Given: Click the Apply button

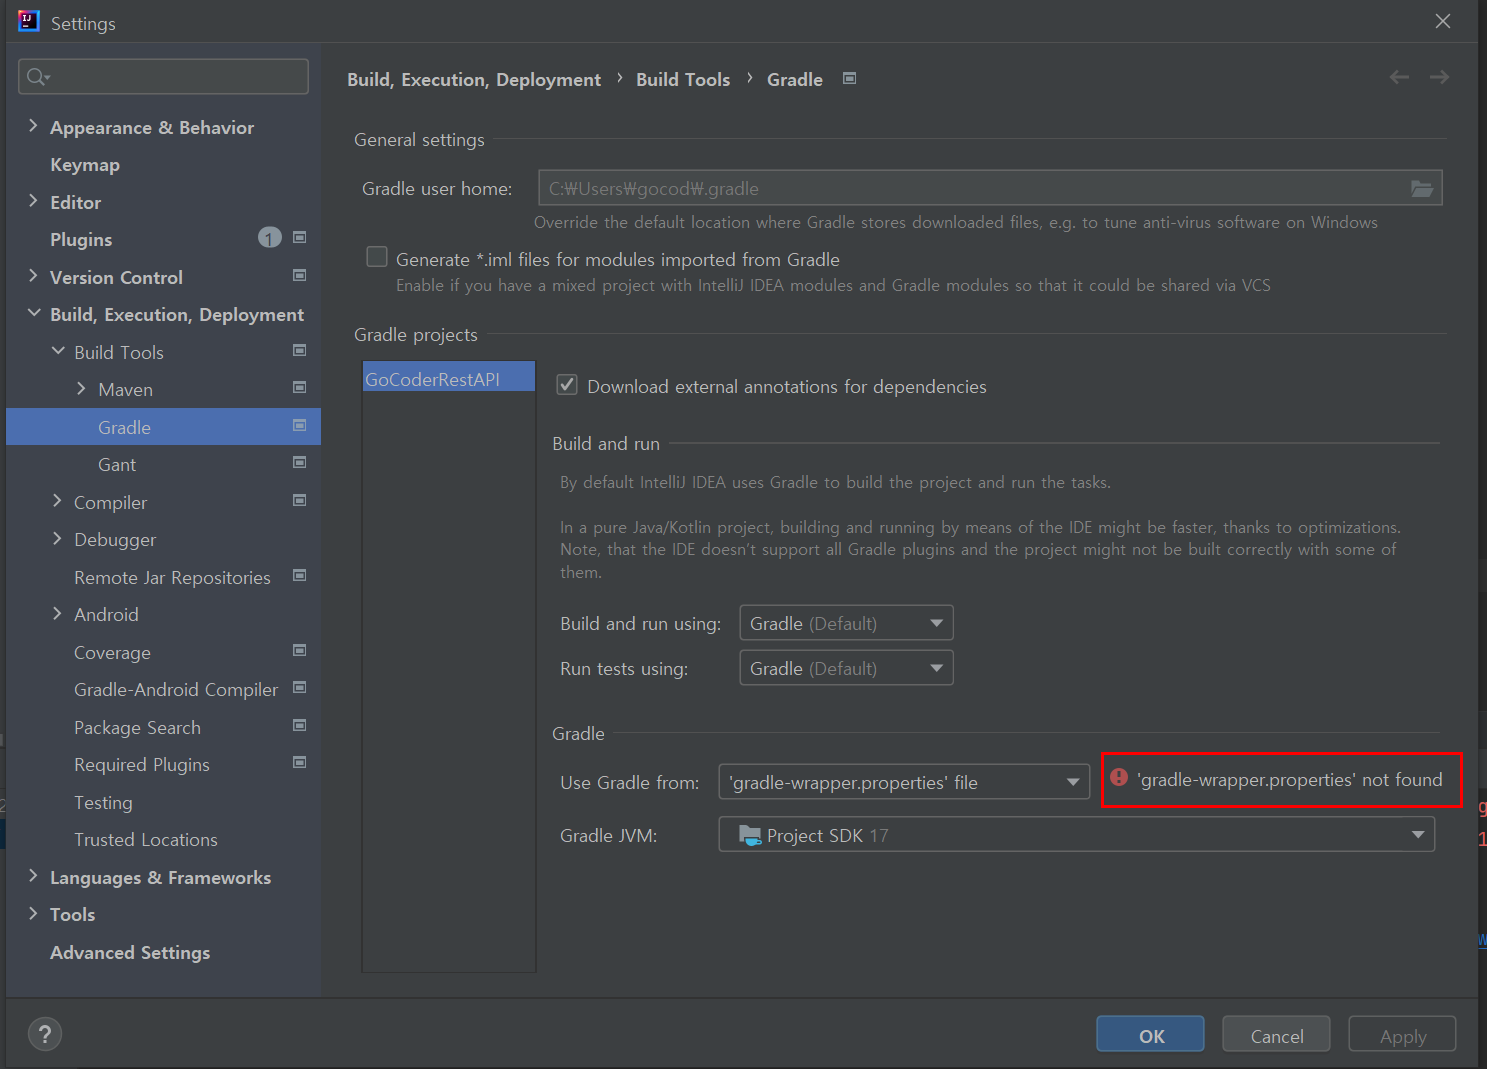Looking at the screenshot, I should point(1402,1034).
